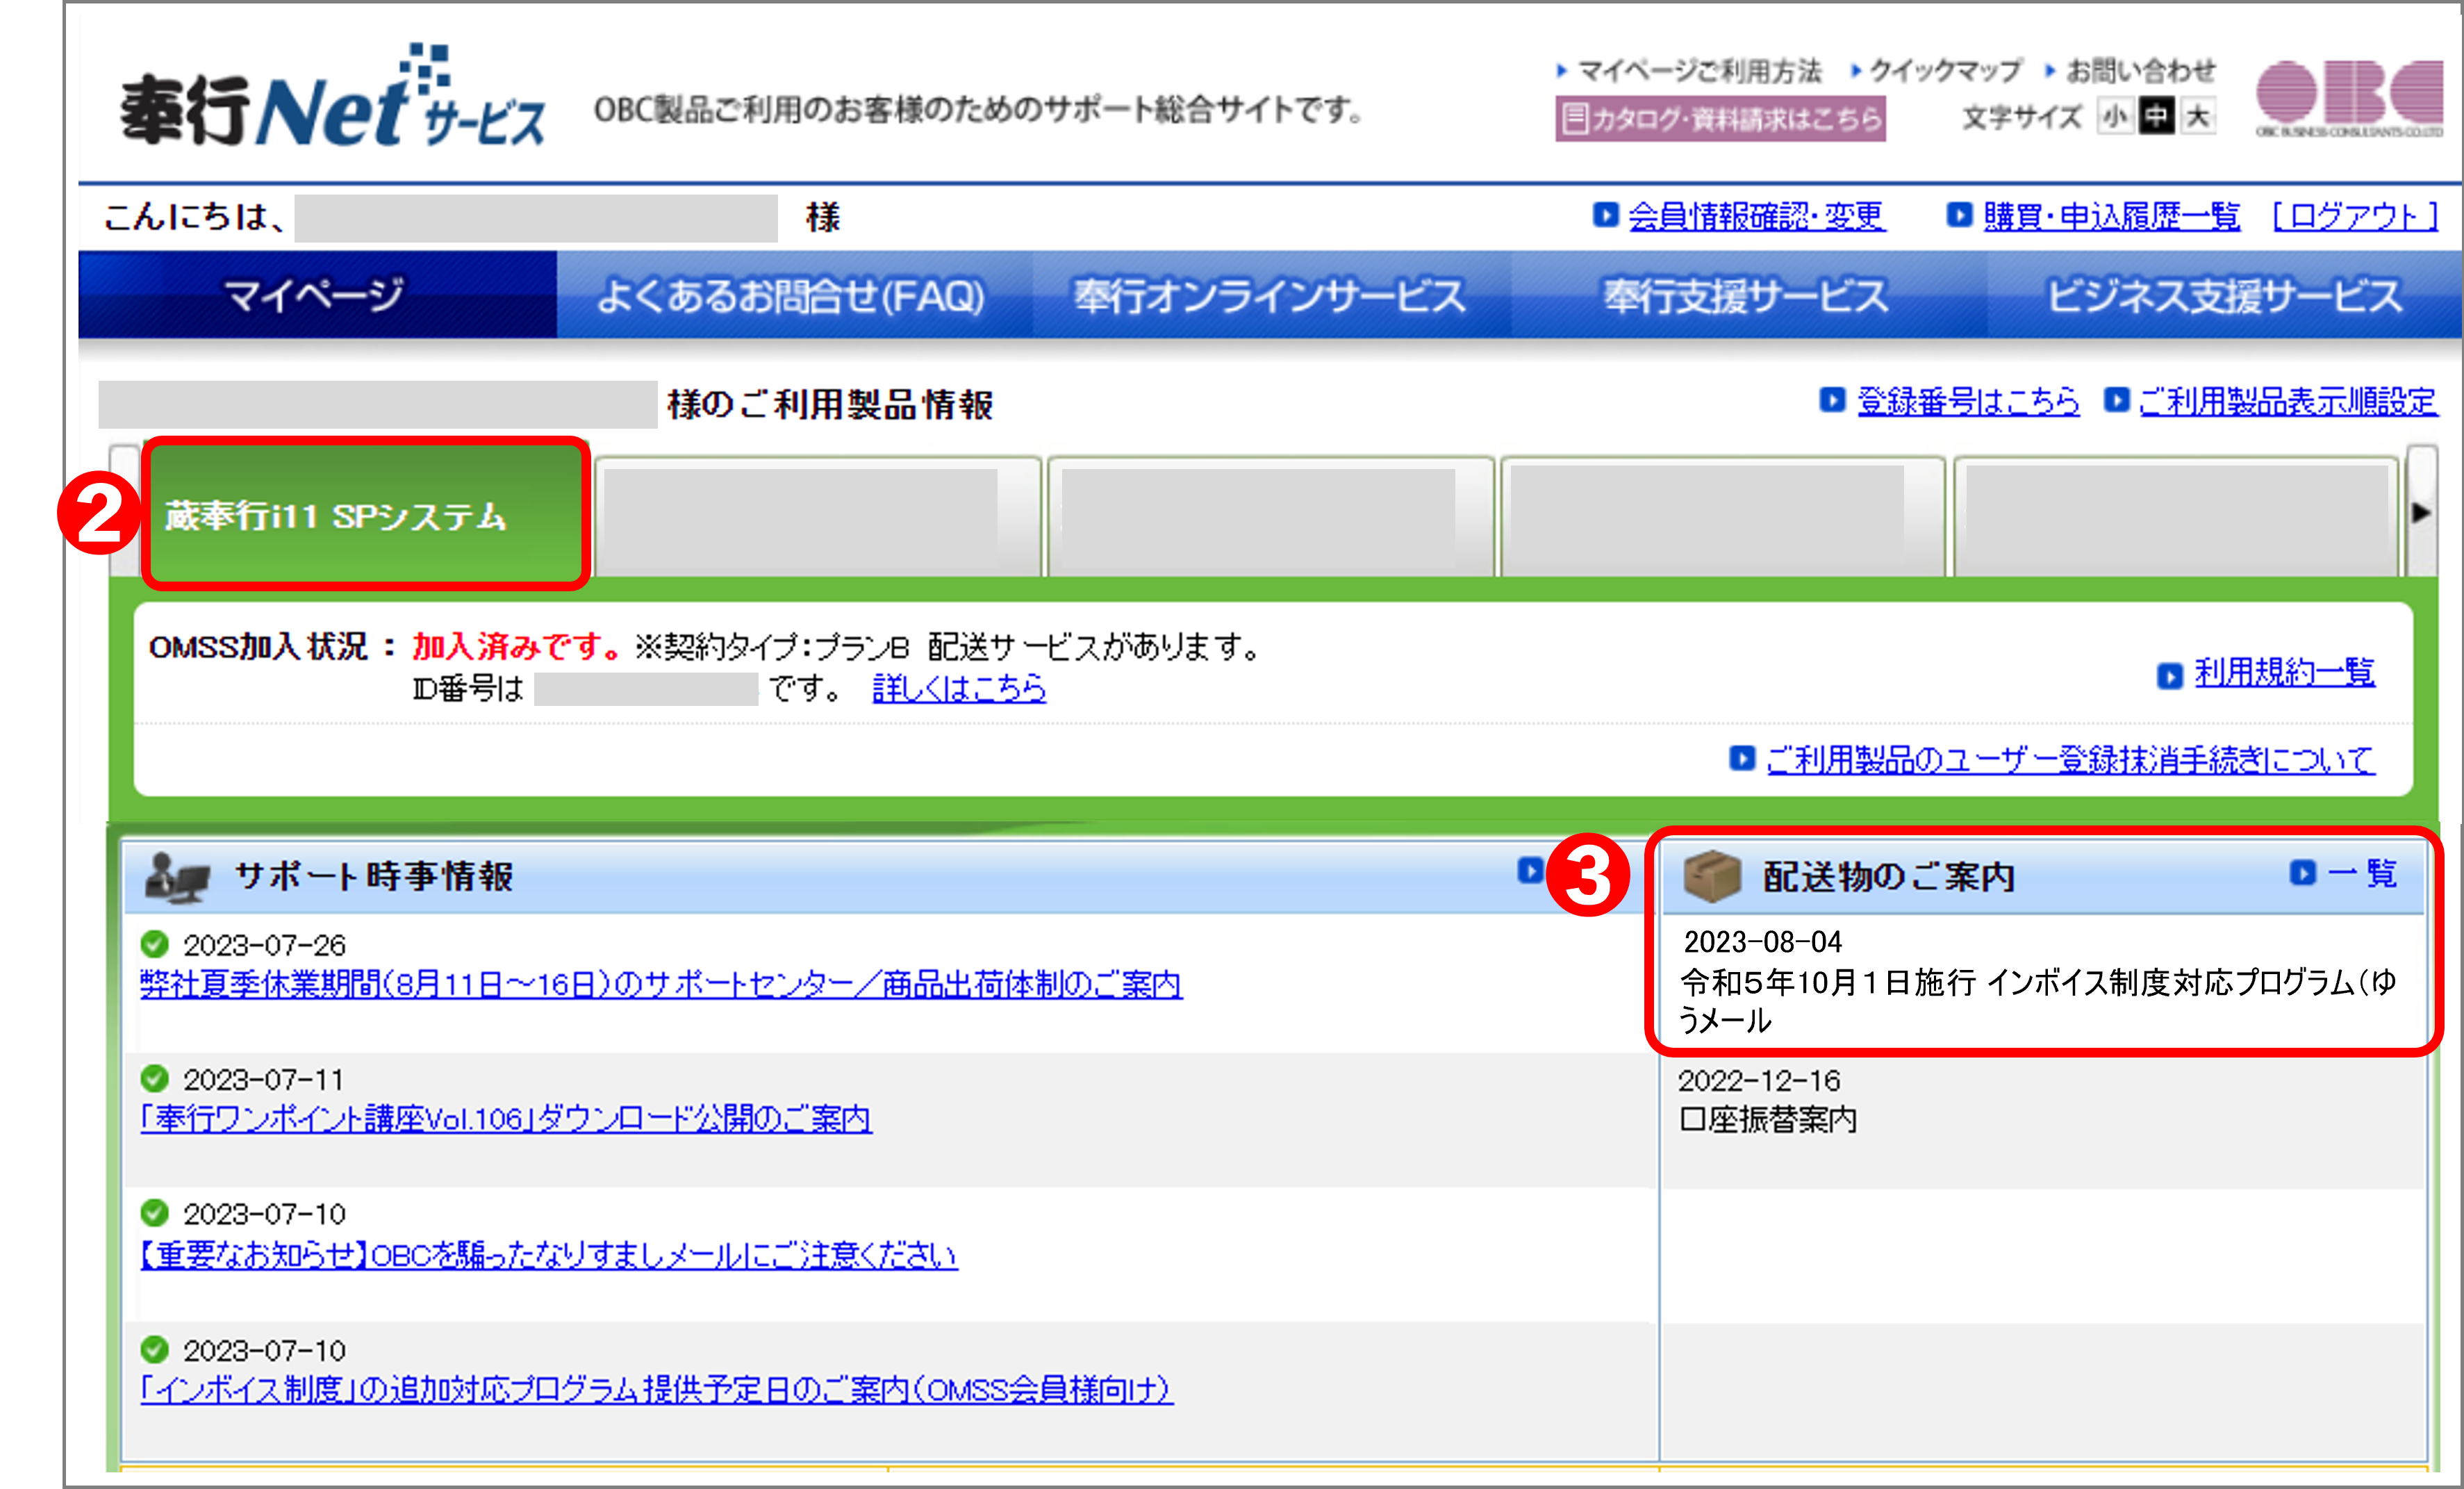The image size is (2464, 1489).
Task: Open 奉行ワンポイント講座Vol.106 download link
Action: coord(506,1119)
